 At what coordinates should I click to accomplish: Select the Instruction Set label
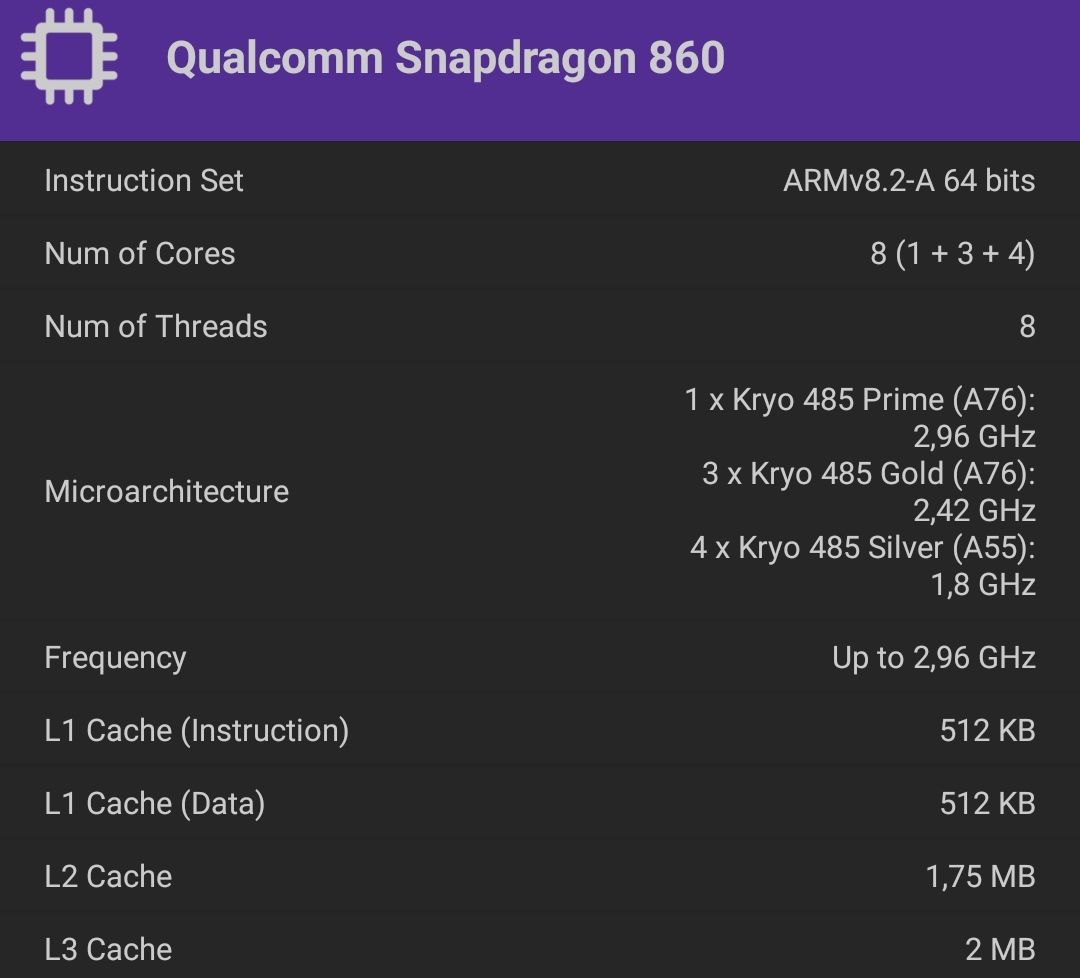144,181
